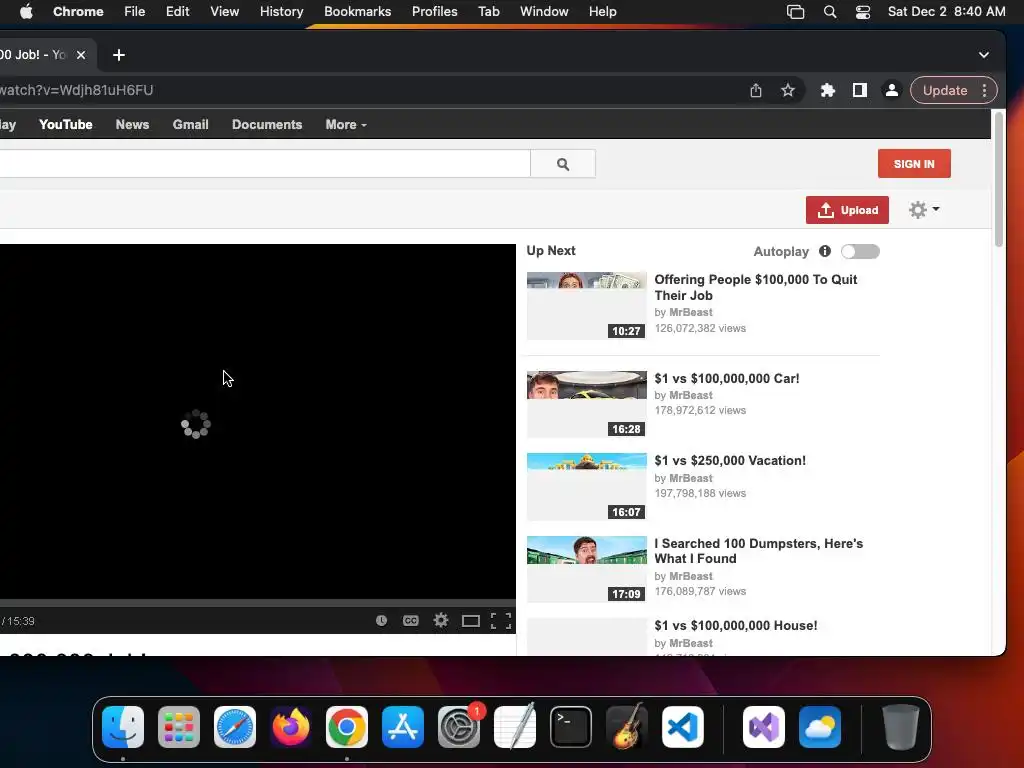The image size is (1024, 768).
Task: Open $1 vs $100,000,000 House! title
Action: [736, 626]
